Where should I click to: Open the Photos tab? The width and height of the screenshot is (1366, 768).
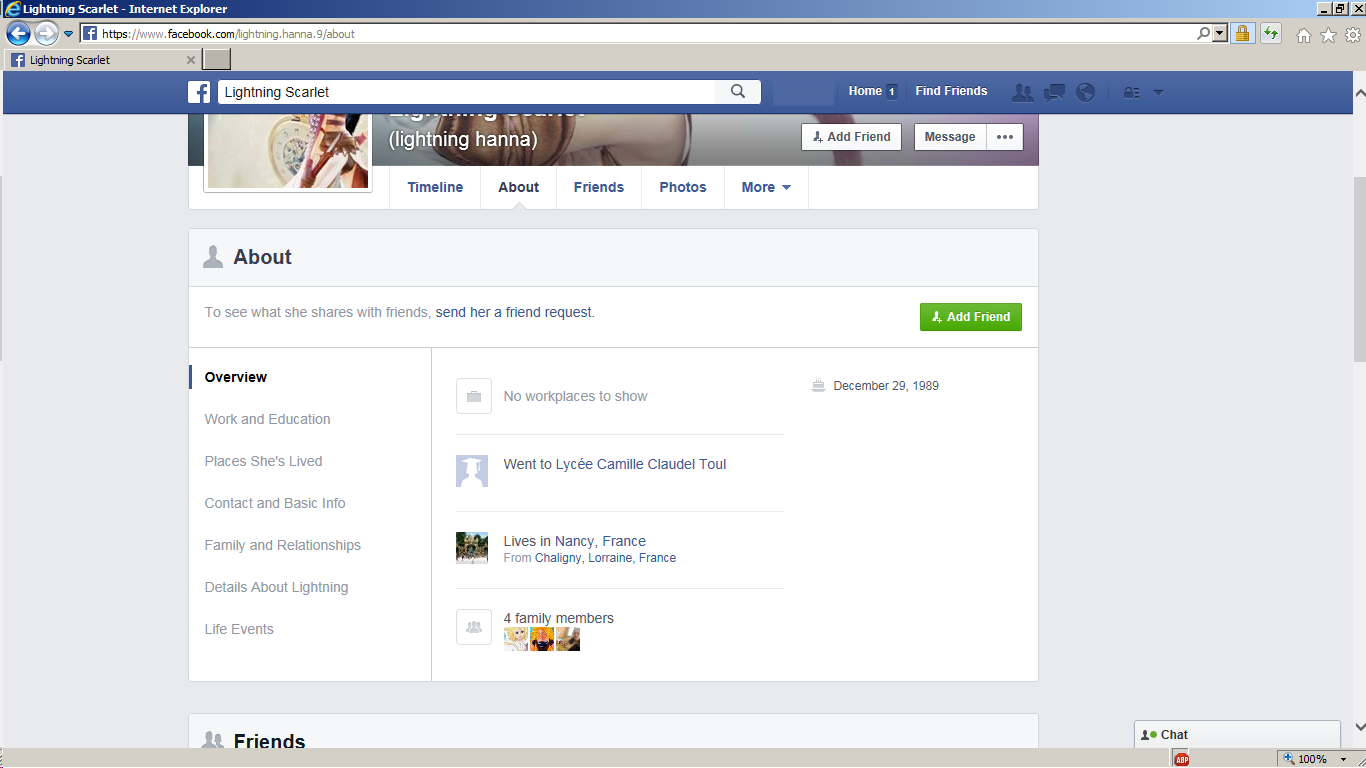pyautogui.click(x=683, y=187)
